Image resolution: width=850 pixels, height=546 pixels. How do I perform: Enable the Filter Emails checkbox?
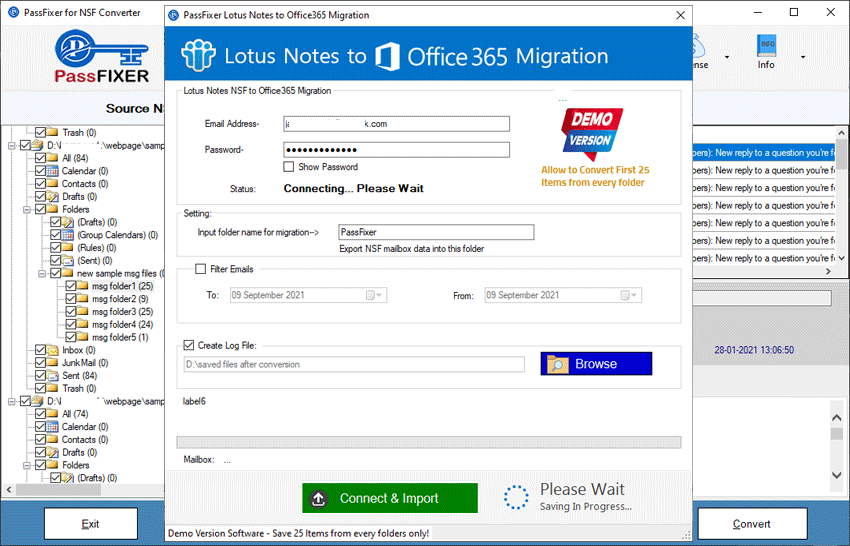click(201, 269)
